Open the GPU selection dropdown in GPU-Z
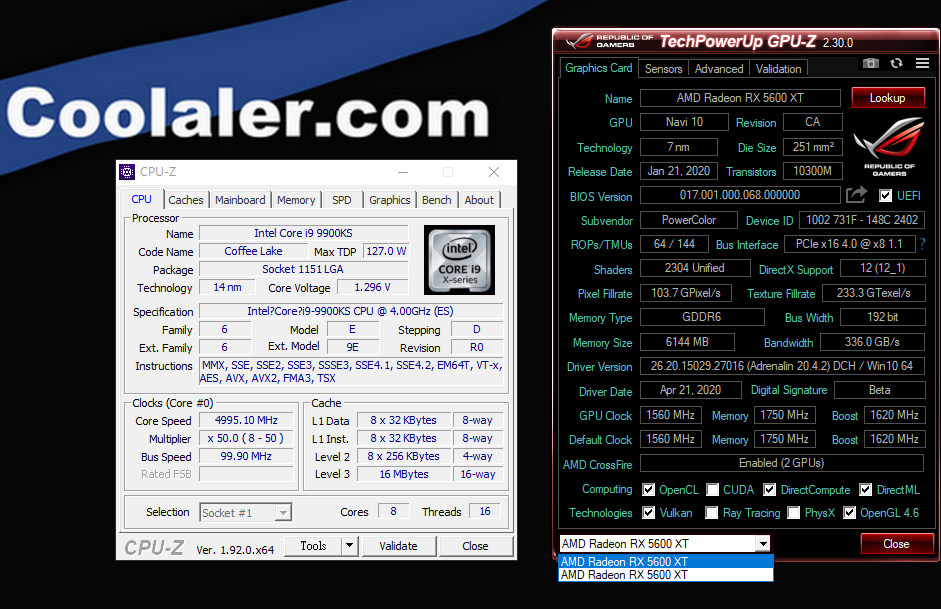Viewport: 941px width, 609px height. pos(763,544)
